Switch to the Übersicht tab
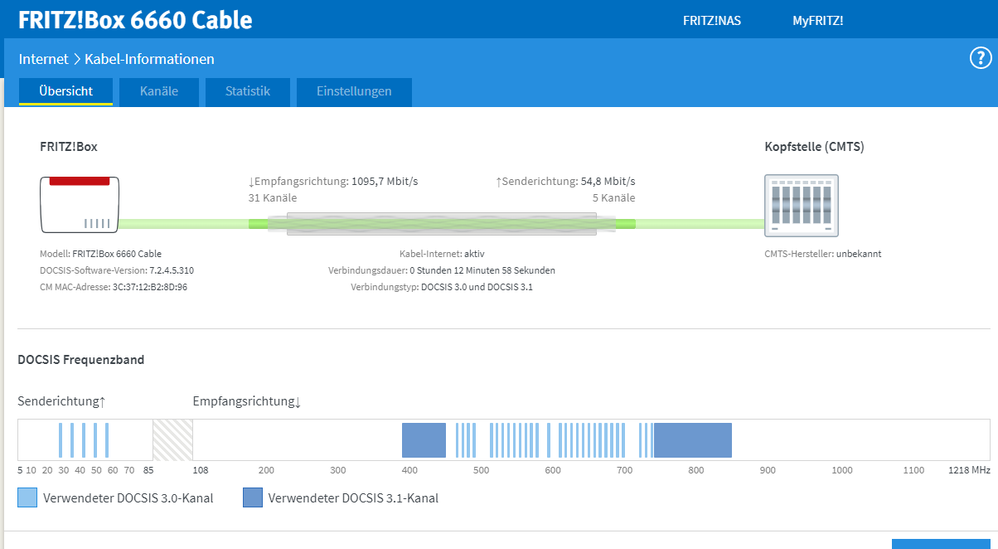This screenshot has height=549, width=998. pyautogui.click(x=66, y=91)
